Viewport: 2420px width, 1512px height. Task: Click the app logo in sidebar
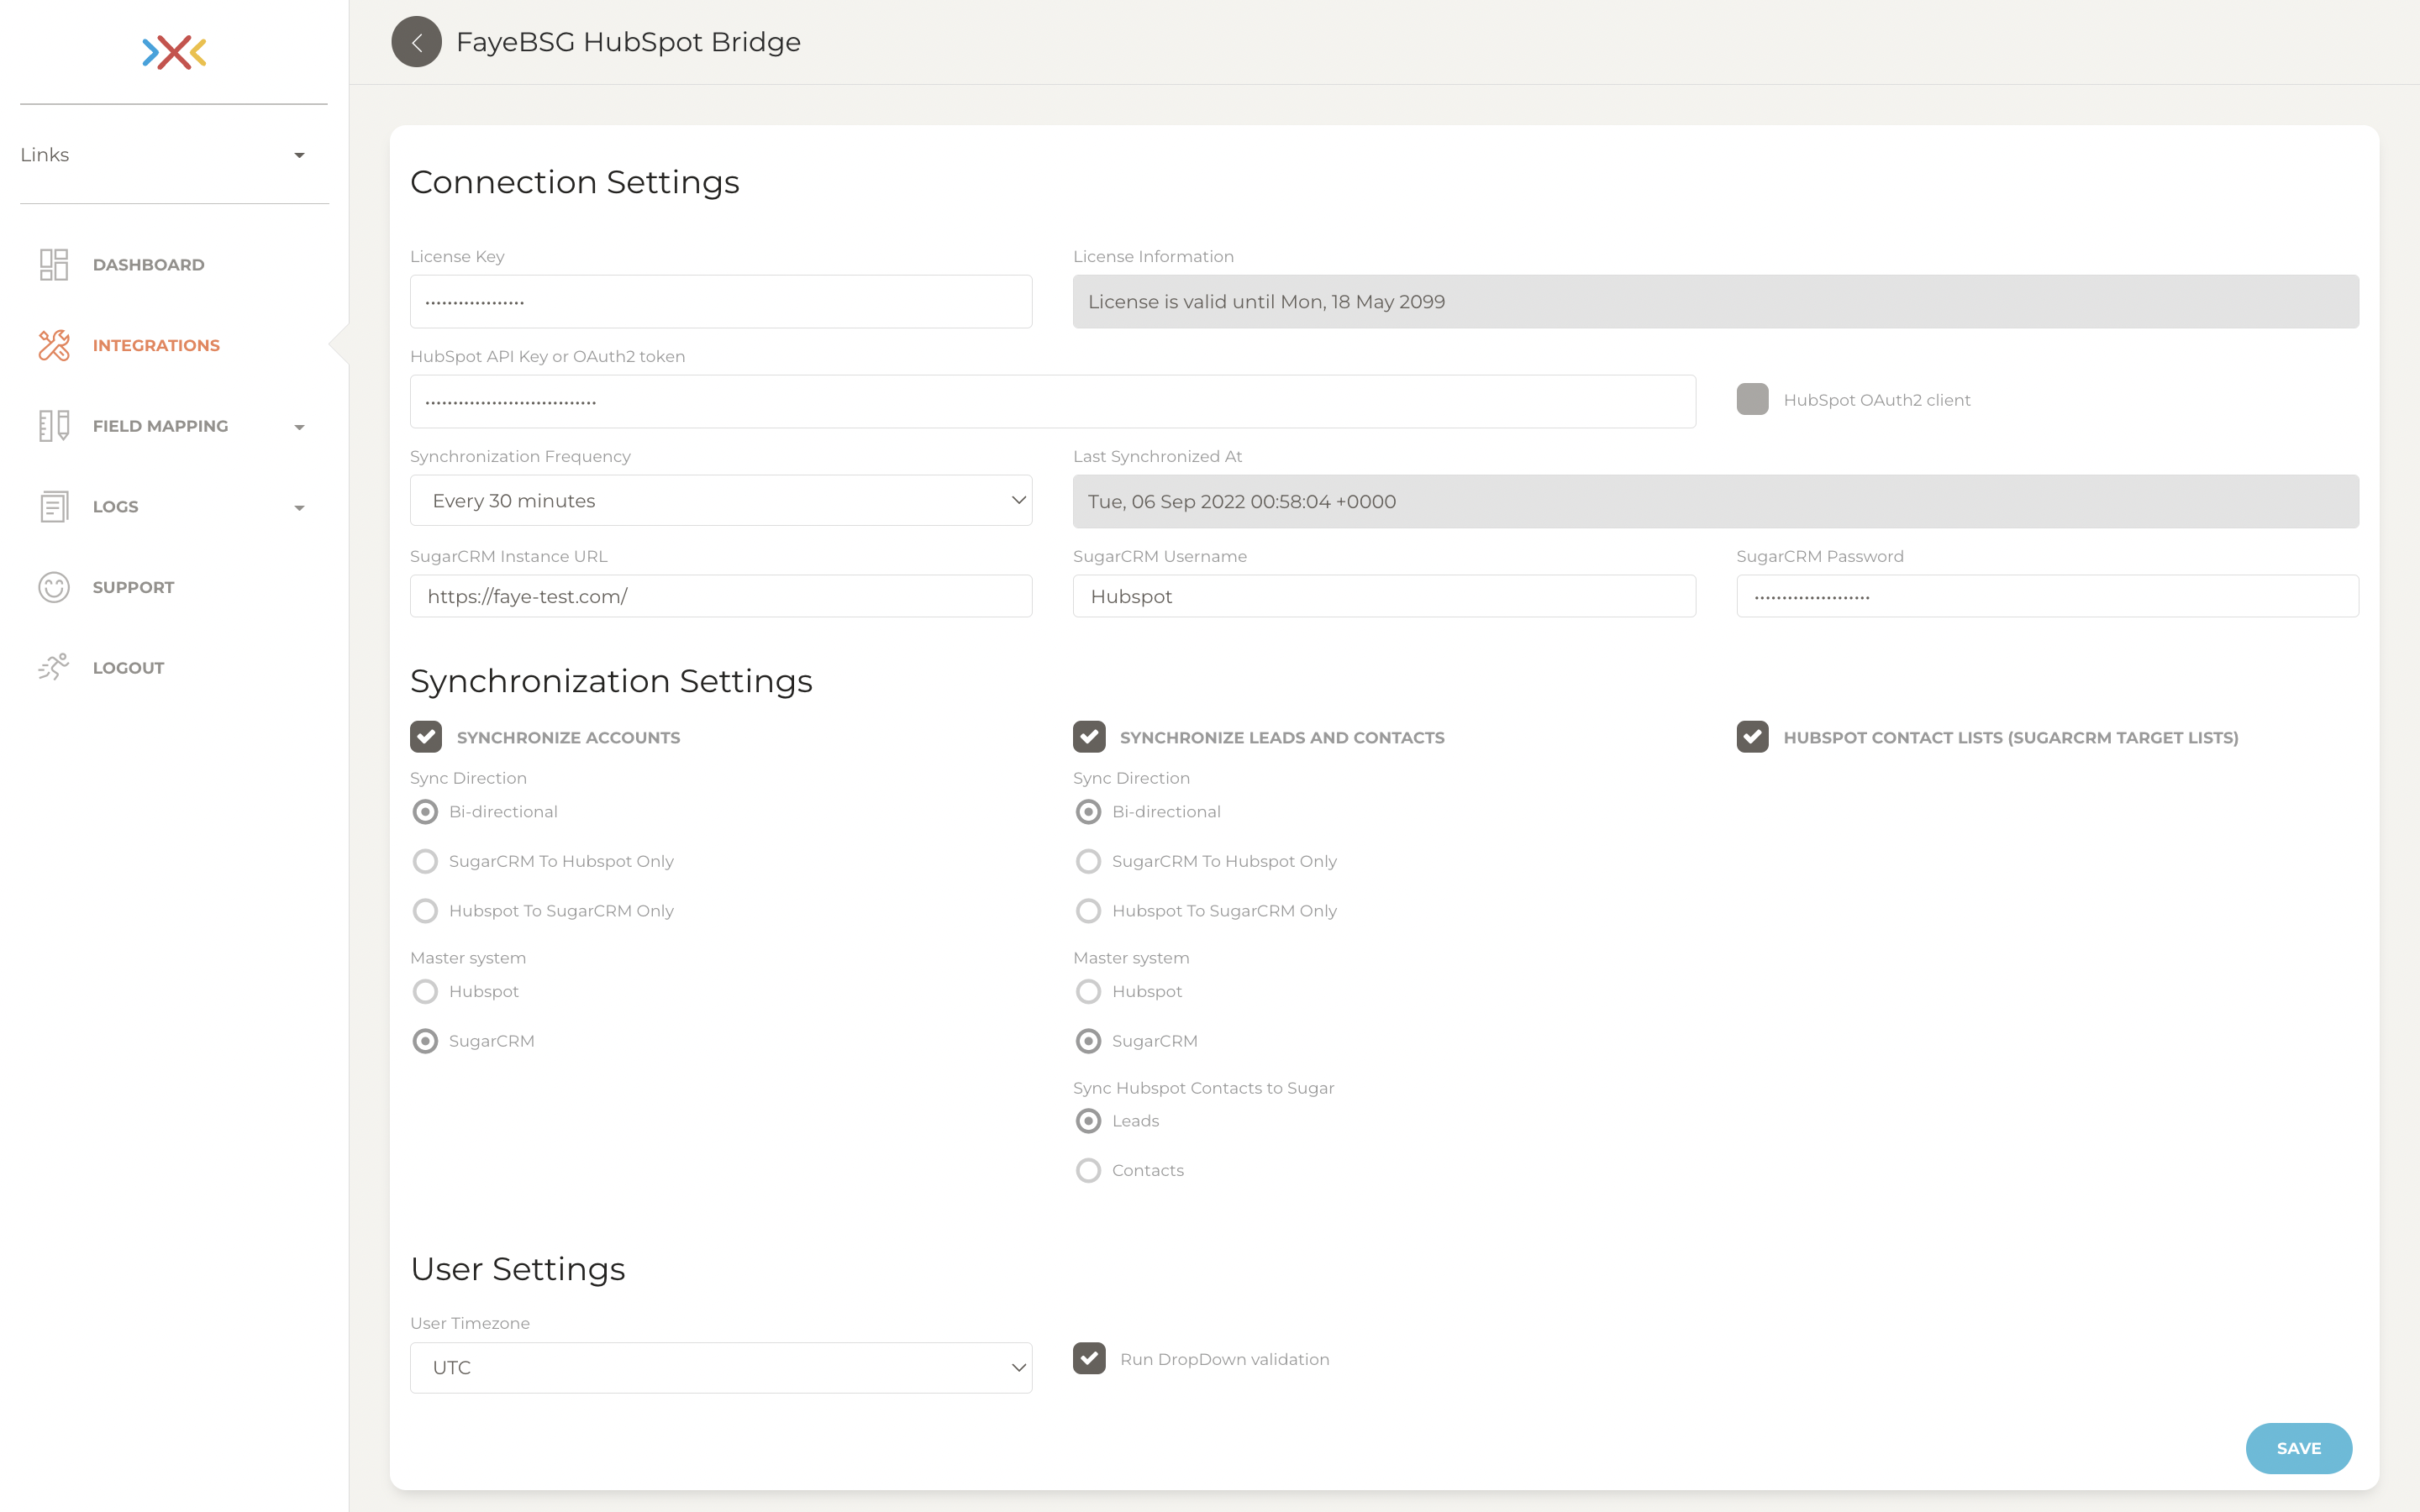coord(174,52)
